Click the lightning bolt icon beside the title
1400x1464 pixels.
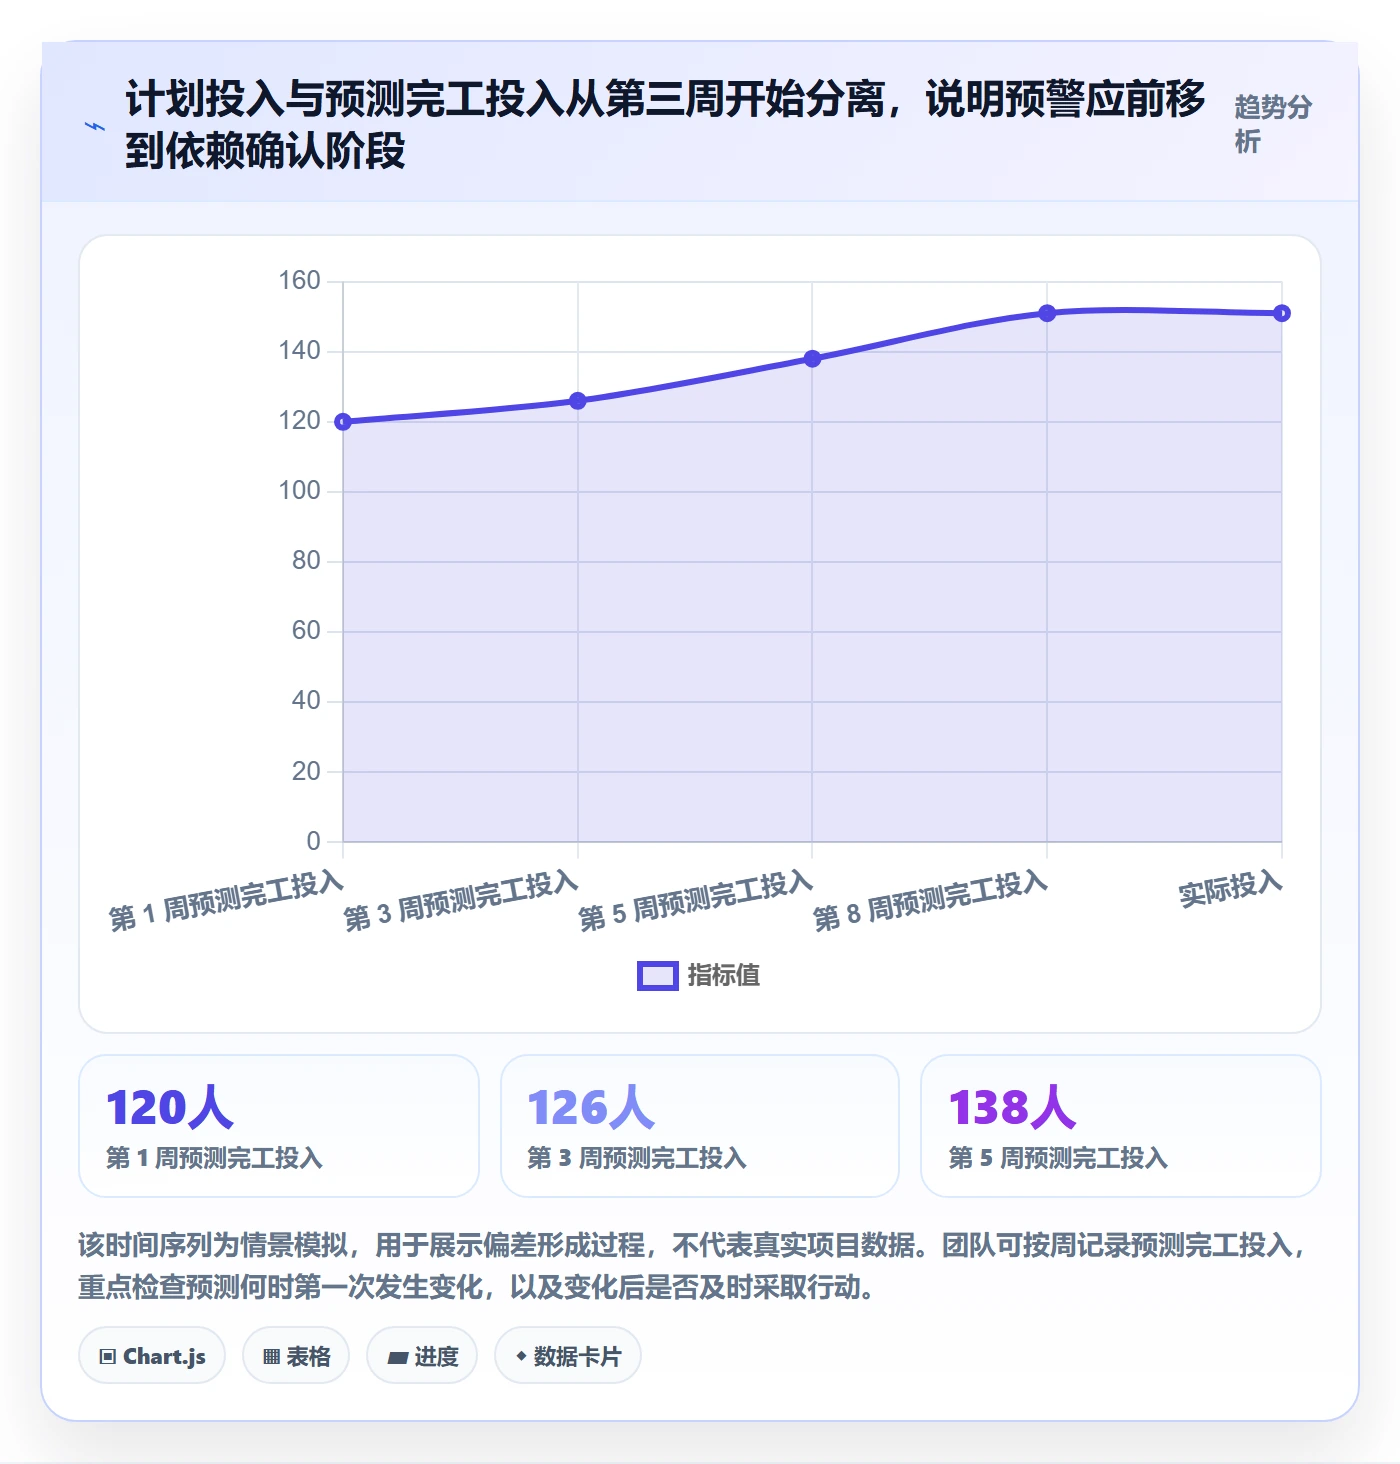95,126
